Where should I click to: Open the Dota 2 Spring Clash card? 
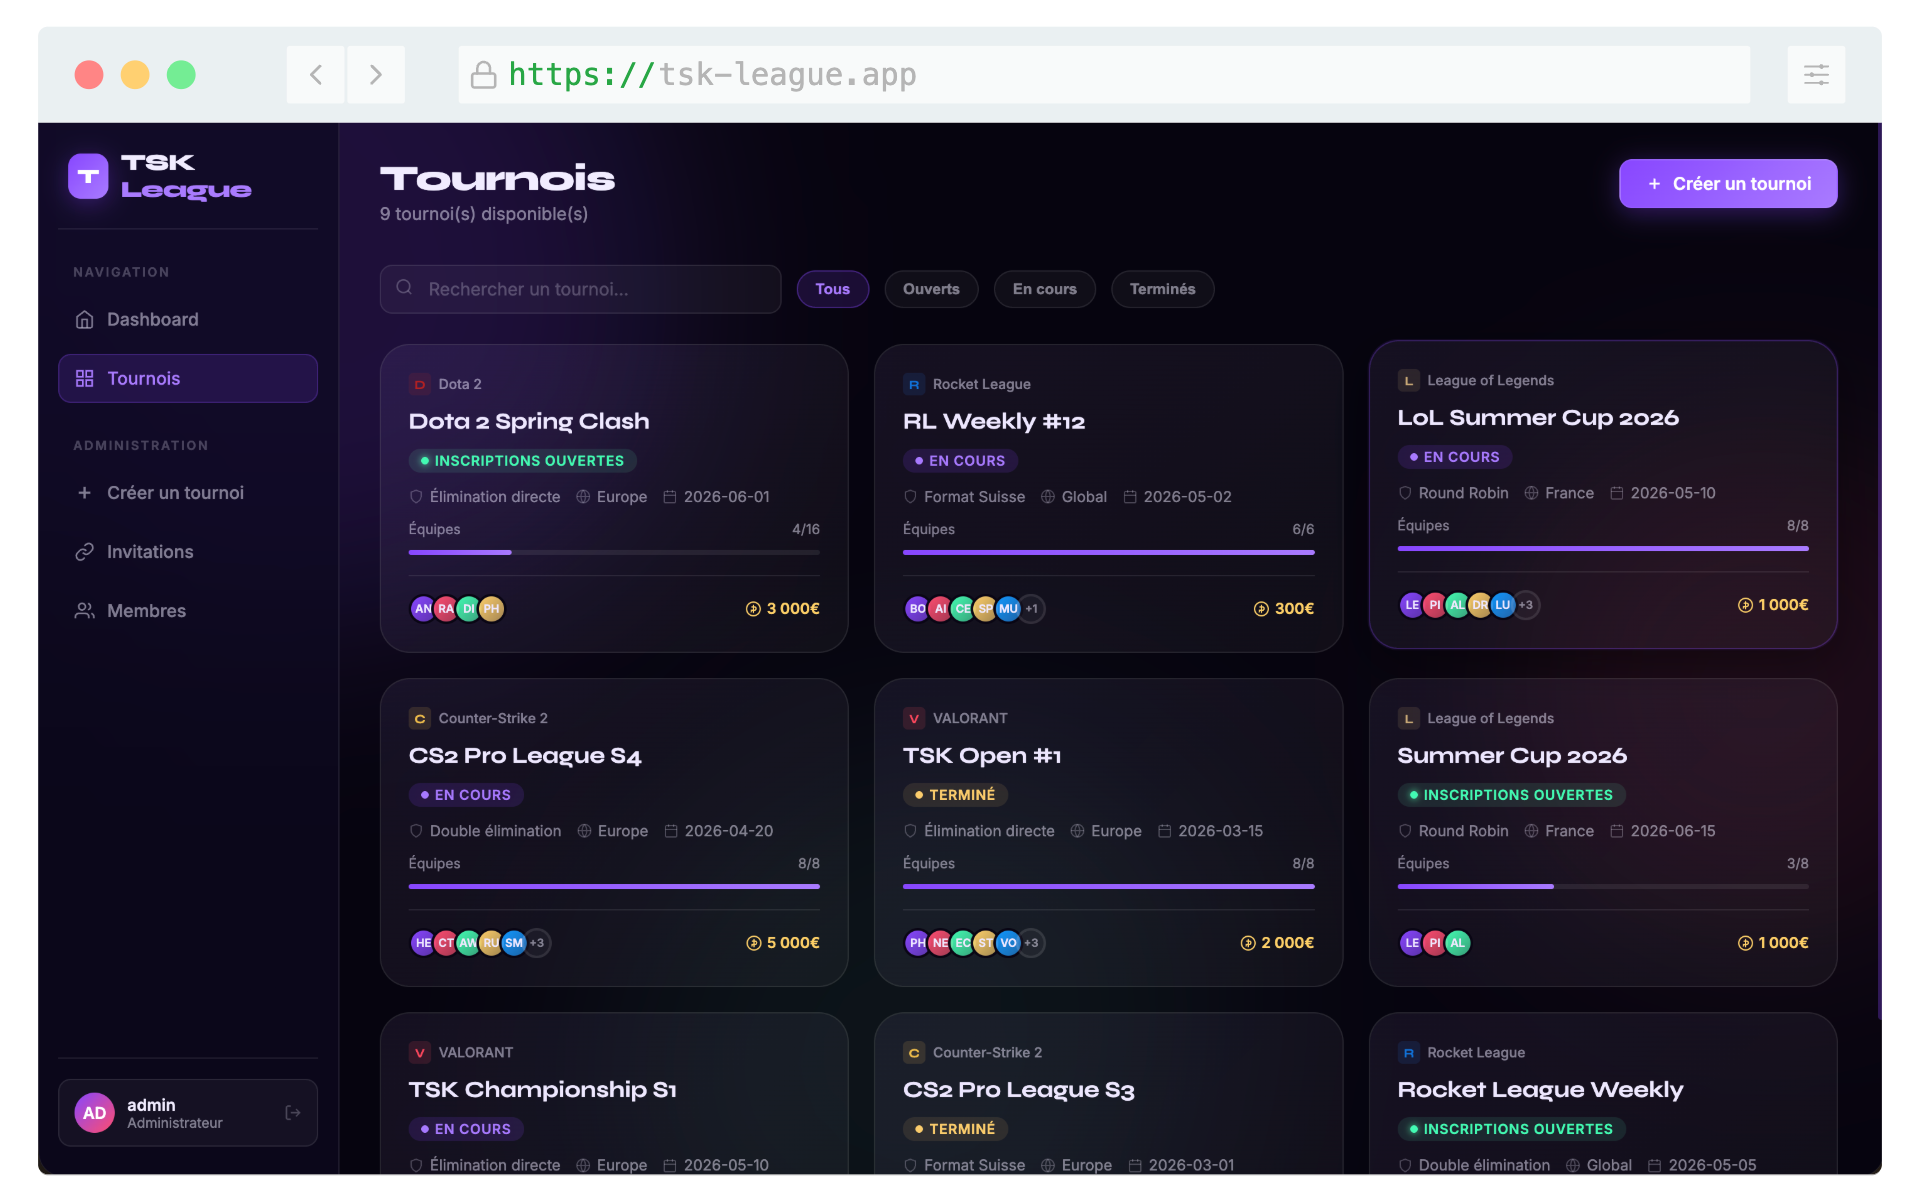614,499
